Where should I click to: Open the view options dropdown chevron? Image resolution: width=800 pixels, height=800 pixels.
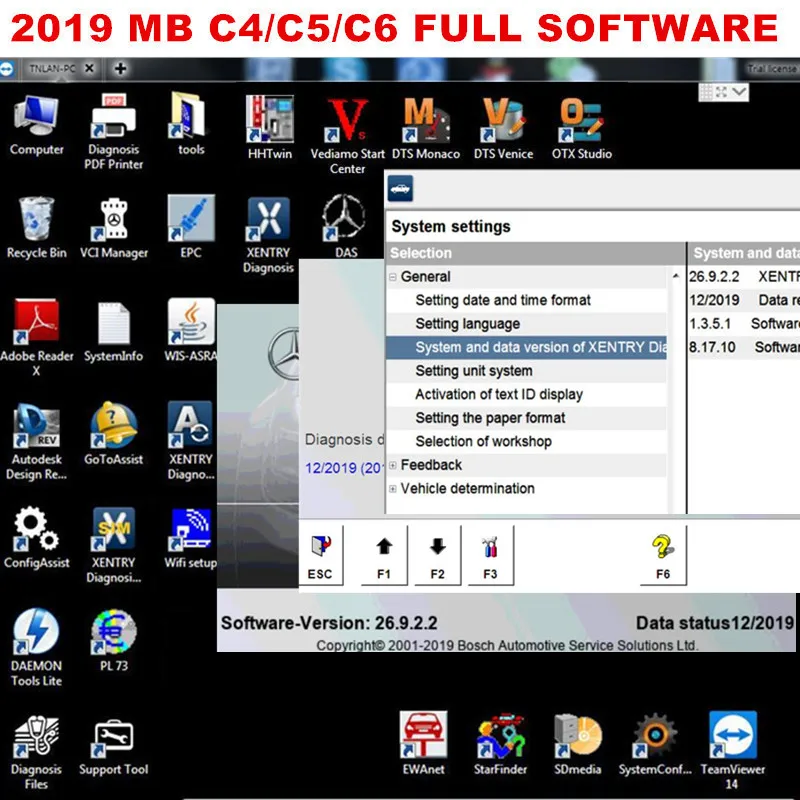739,92
